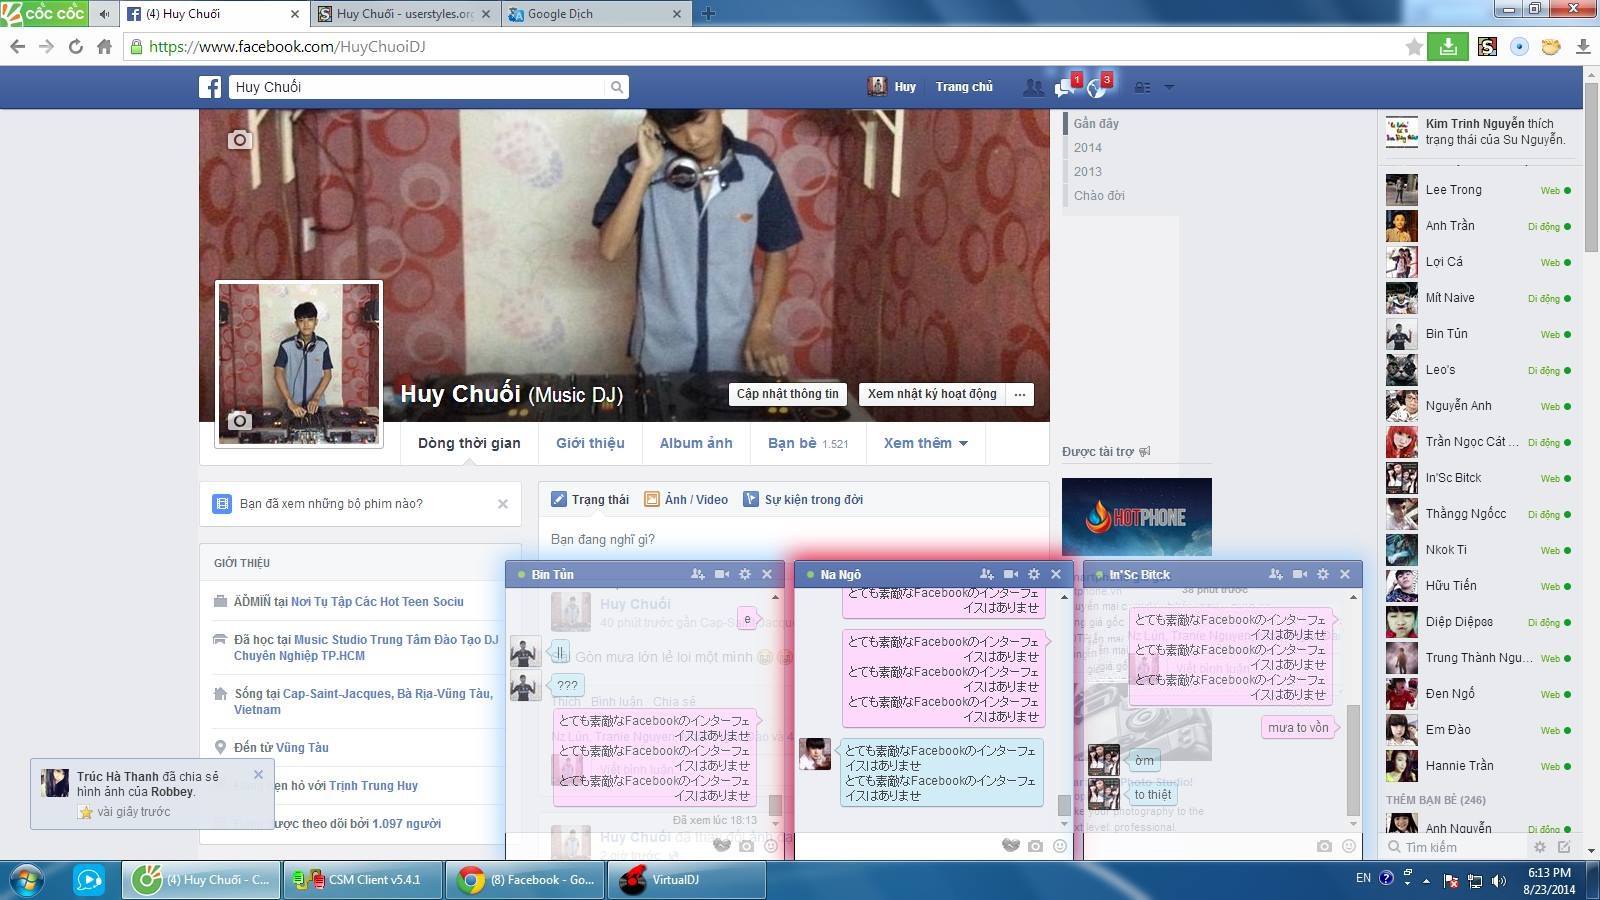Viewport: 1600px width, 900px height.
Task: Jump to 2014 on timeline
Action: click(x=1088, y=147)
